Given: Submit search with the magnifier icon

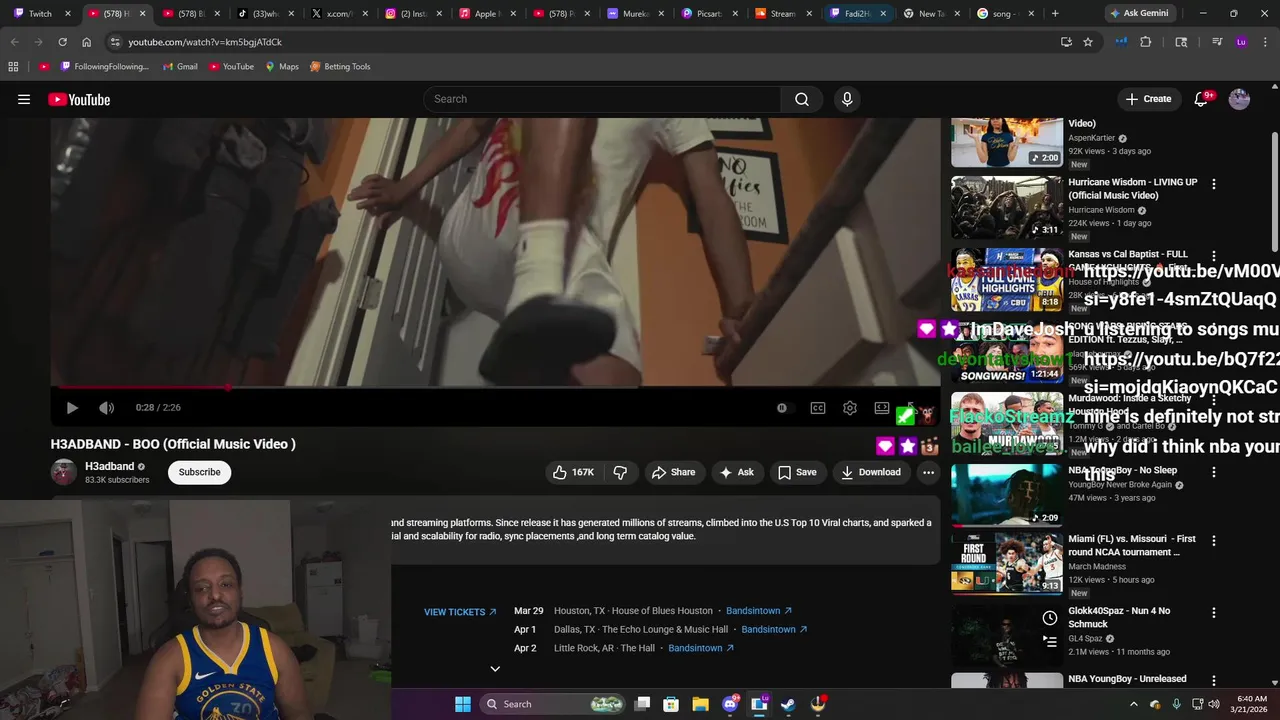Looking at the screenshot, I should pos(802,99).
